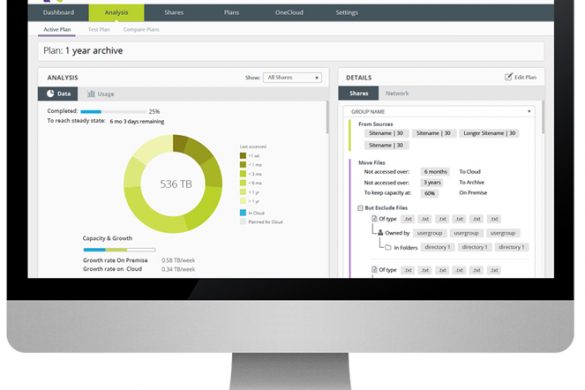Click the document icon of lower Of type row
This screenshot has width=585, height=390.
pyautogui.click(x=374, y=269)
